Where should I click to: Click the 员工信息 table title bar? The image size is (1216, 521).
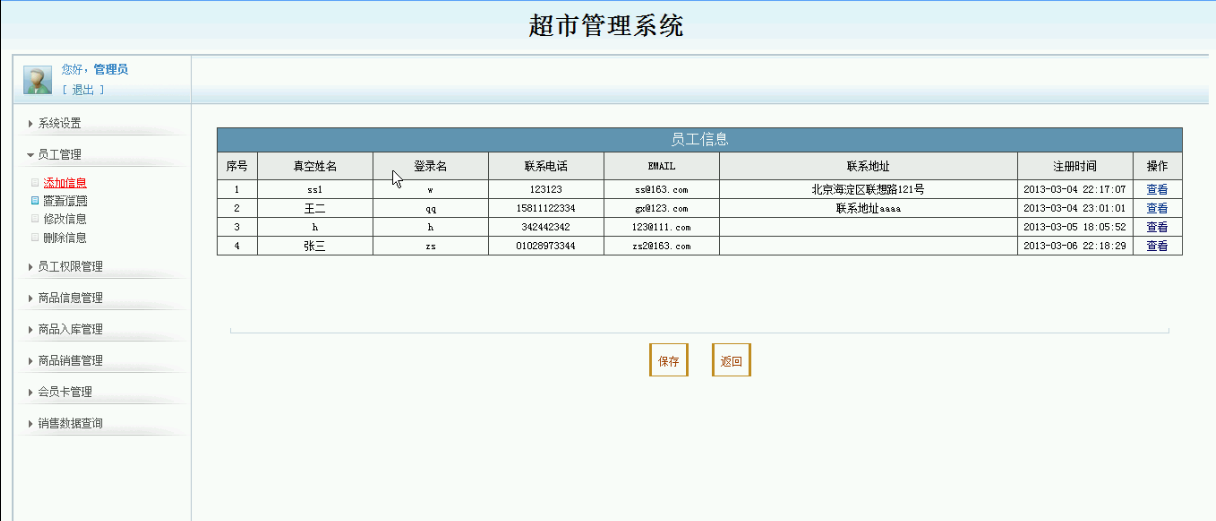coord(699,139)
